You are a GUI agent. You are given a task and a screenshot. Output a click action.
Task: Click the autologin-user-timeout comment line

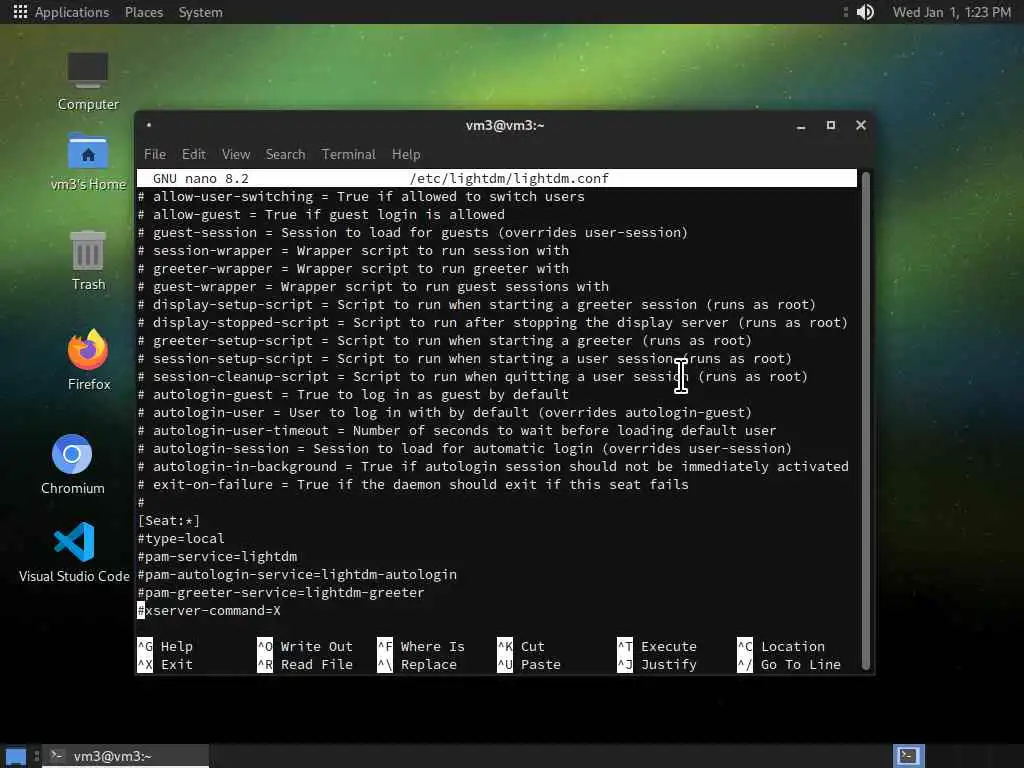point(456,430)
